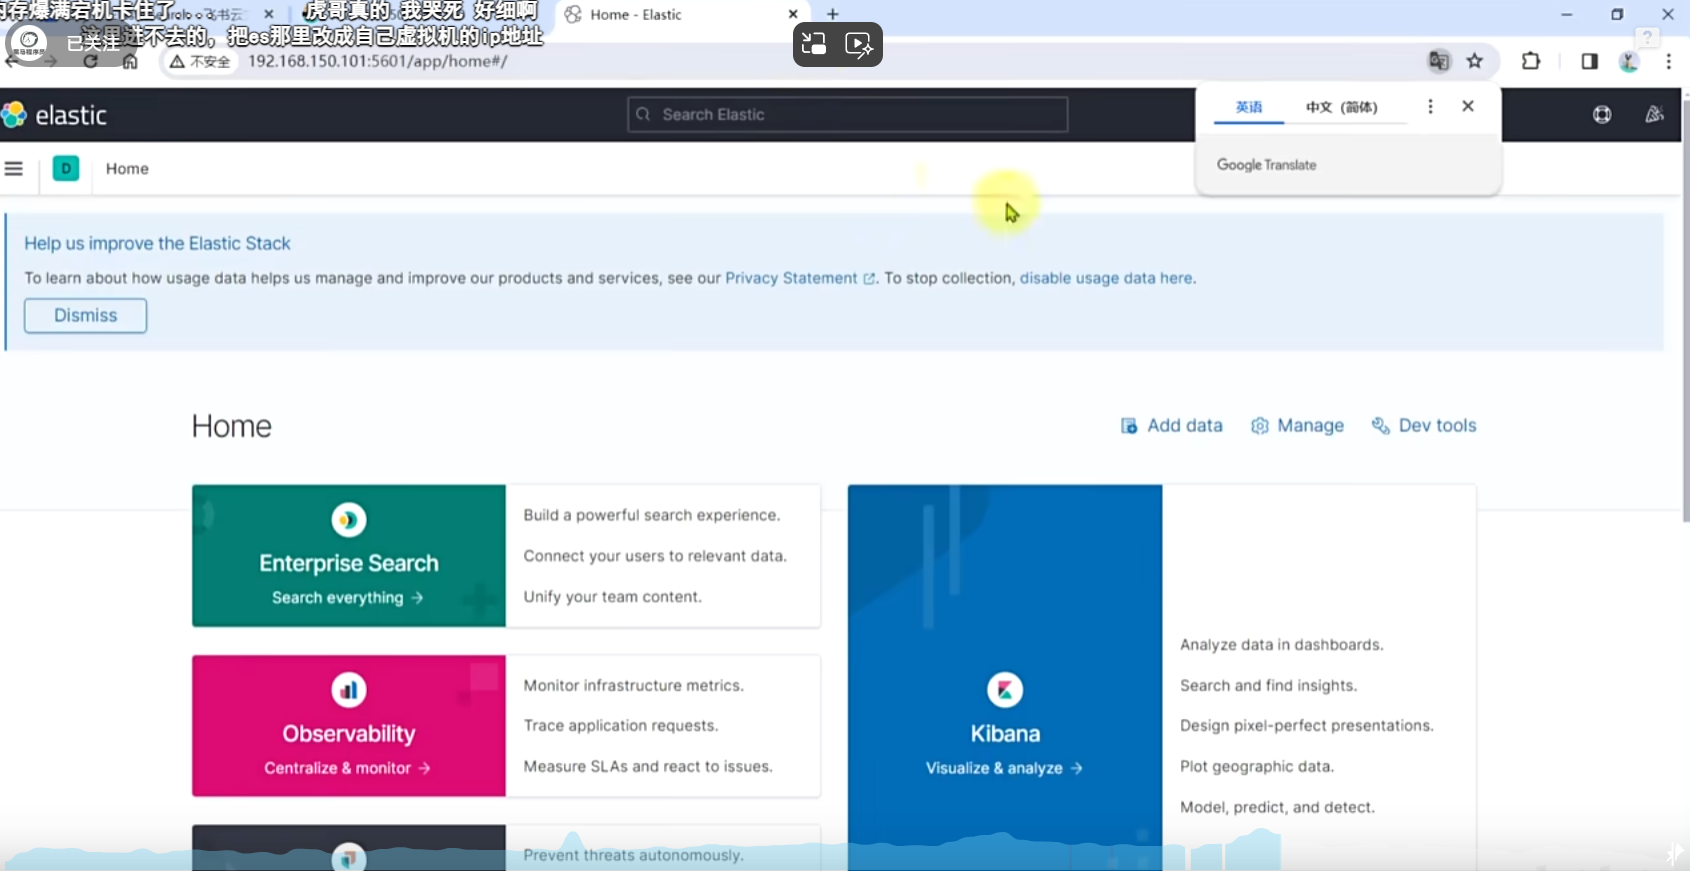Click the green D space avatar
Screen dimensions: 1690x871
[x=66, y=168]
